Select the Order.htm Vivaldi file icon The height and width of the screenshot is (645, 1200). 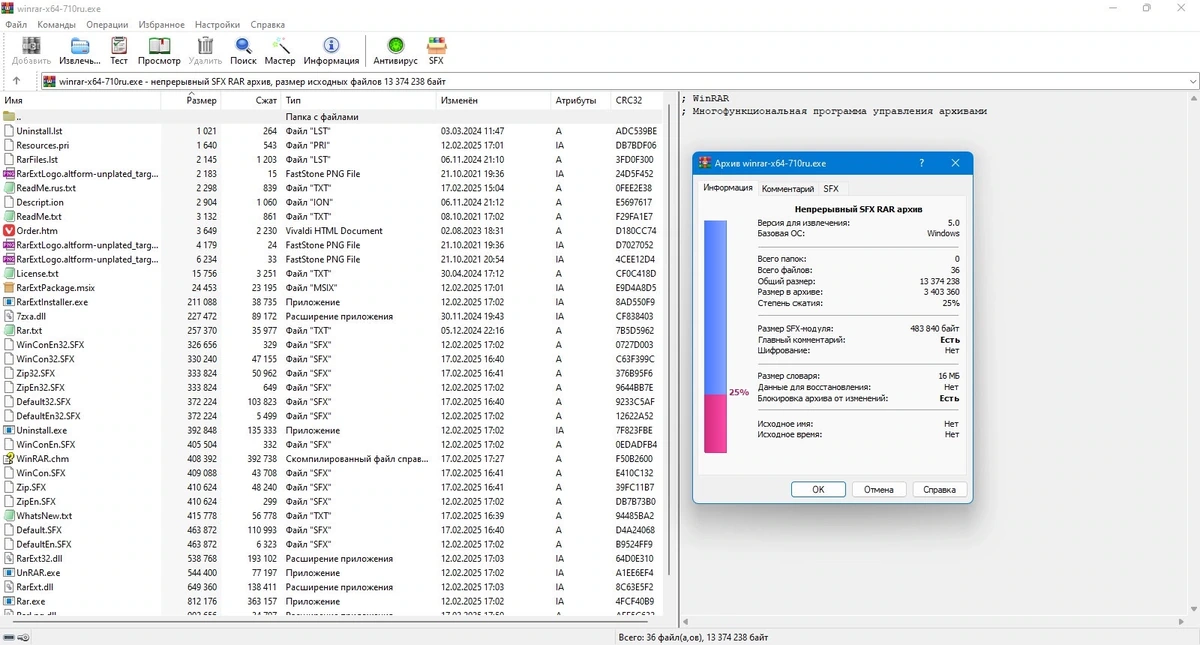coord(9,231)
